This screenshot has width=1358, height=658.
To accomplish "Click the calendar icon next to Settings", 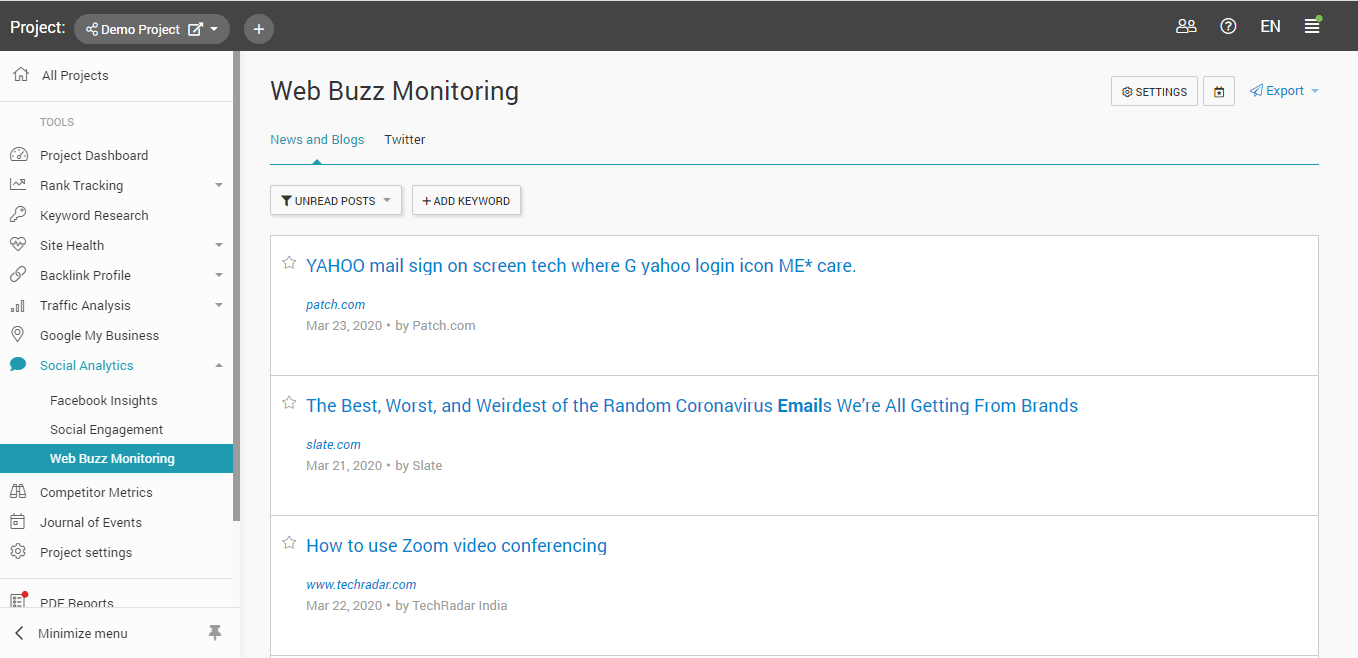I will click(1219, 91).
